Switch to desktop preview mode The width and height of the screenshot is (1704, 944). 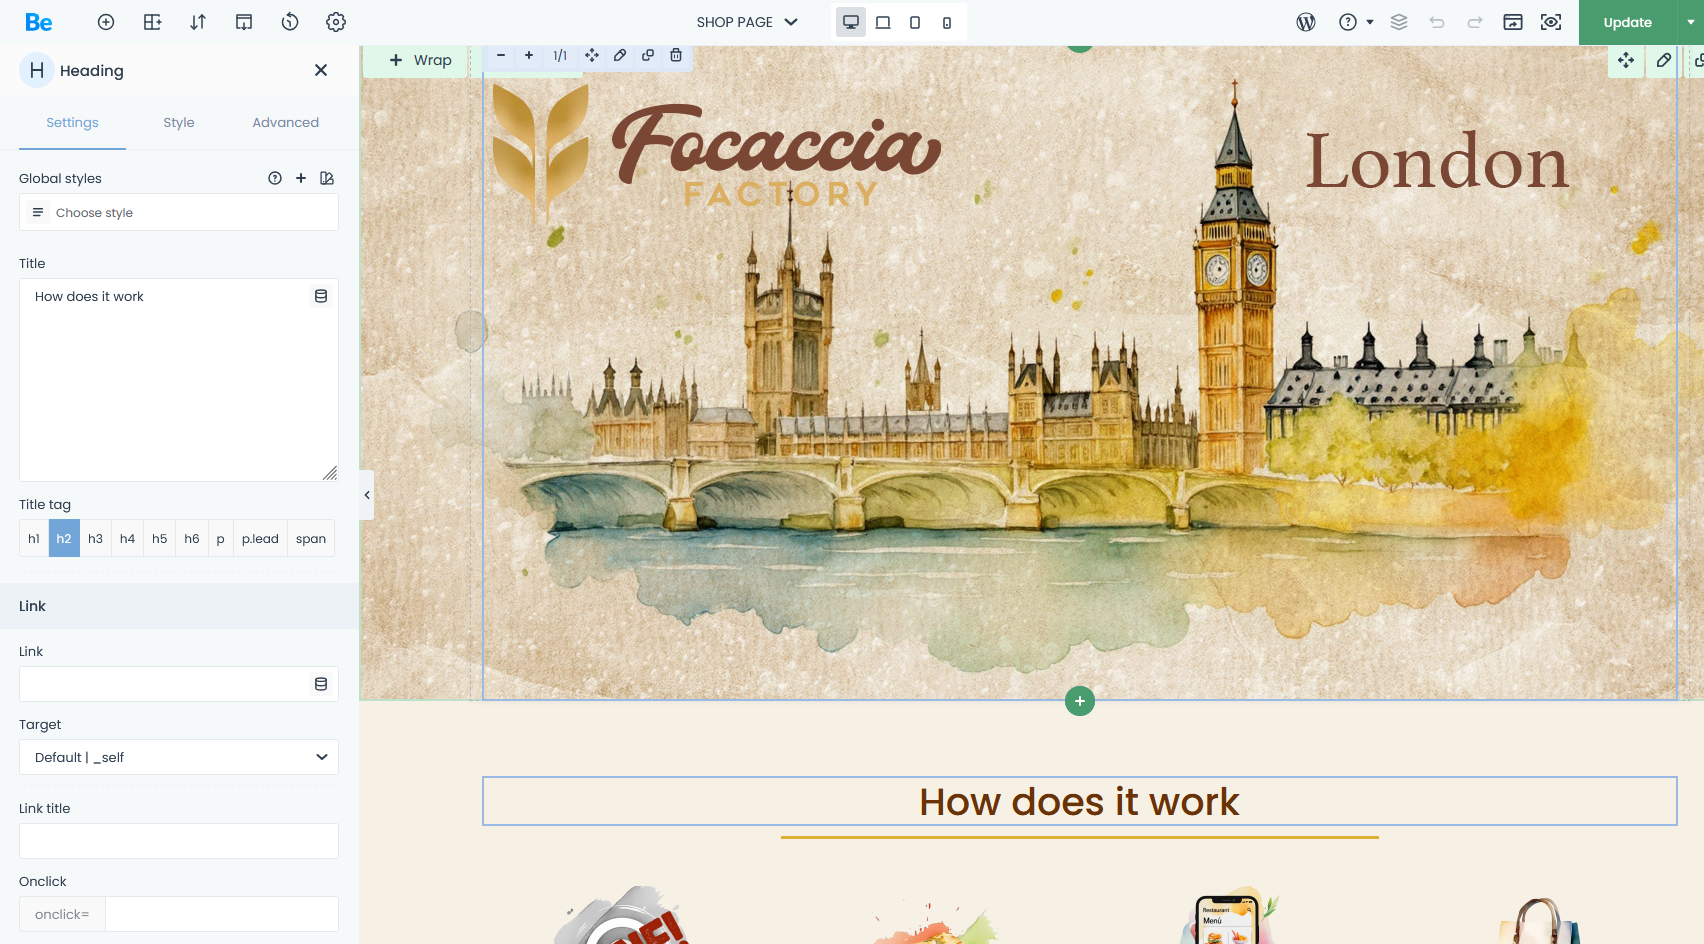coord(851,22)
